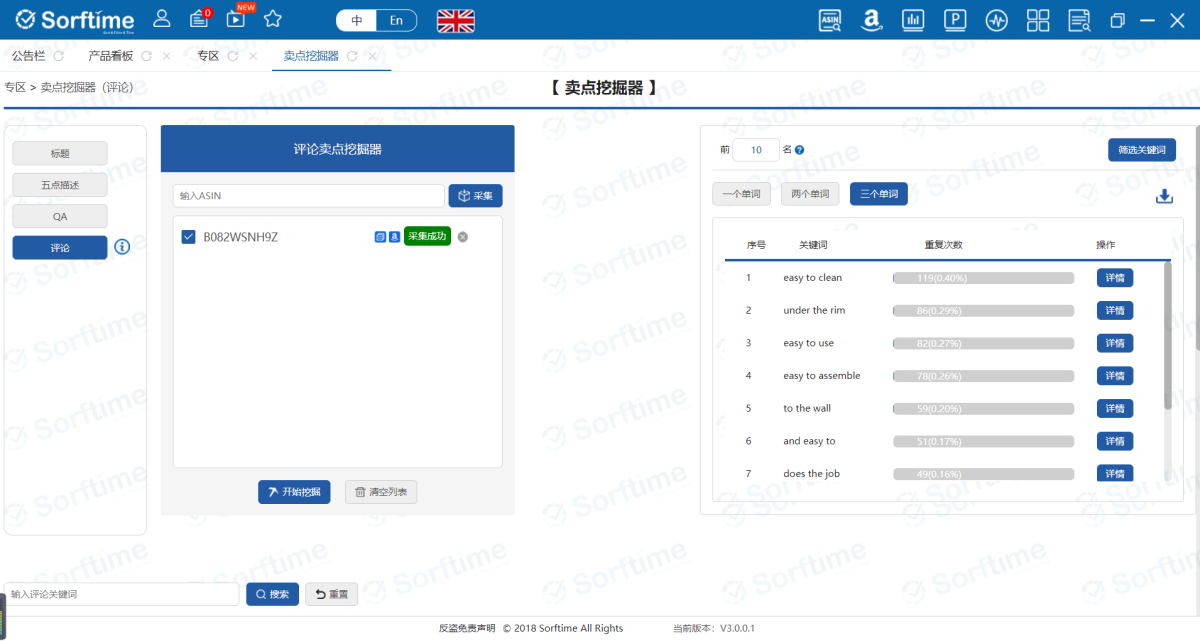Image resolution: width=1200 pixels, height=641 pixels.
Task: Click the download icon above the keyword table
Action: pos(1164,196)
